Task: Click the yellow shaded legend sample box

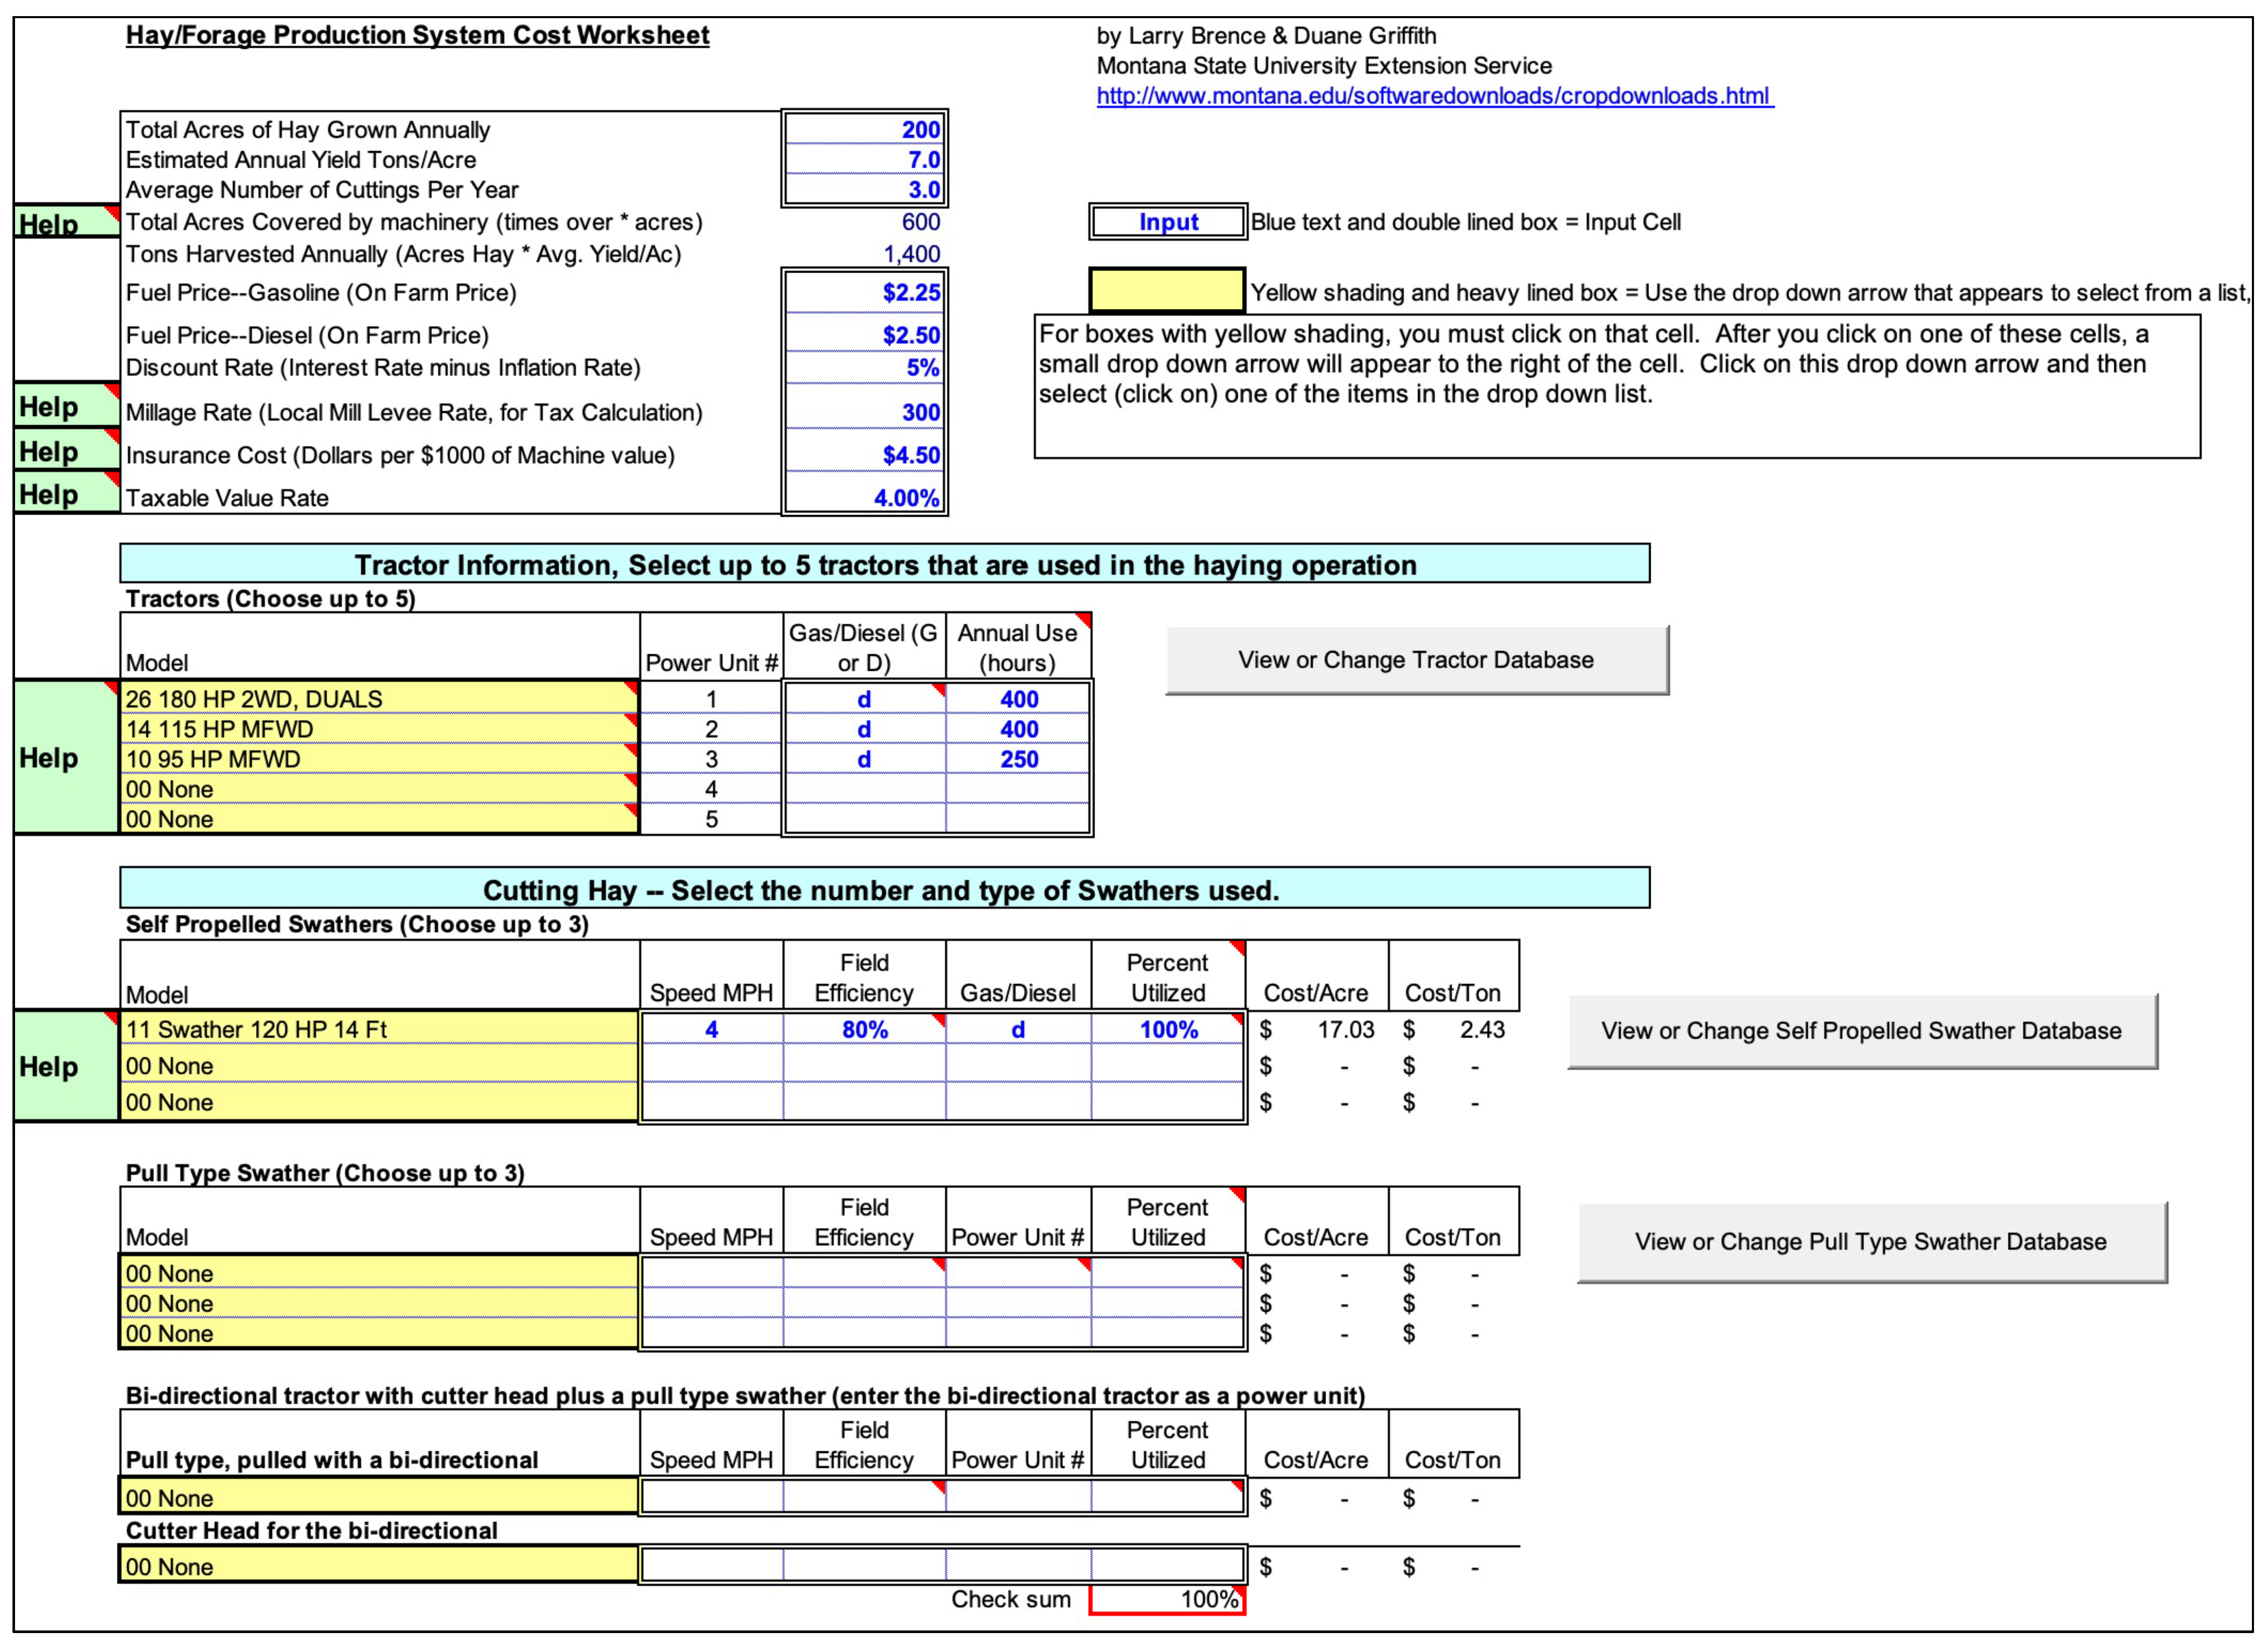Action: [x=1166, y=291]
